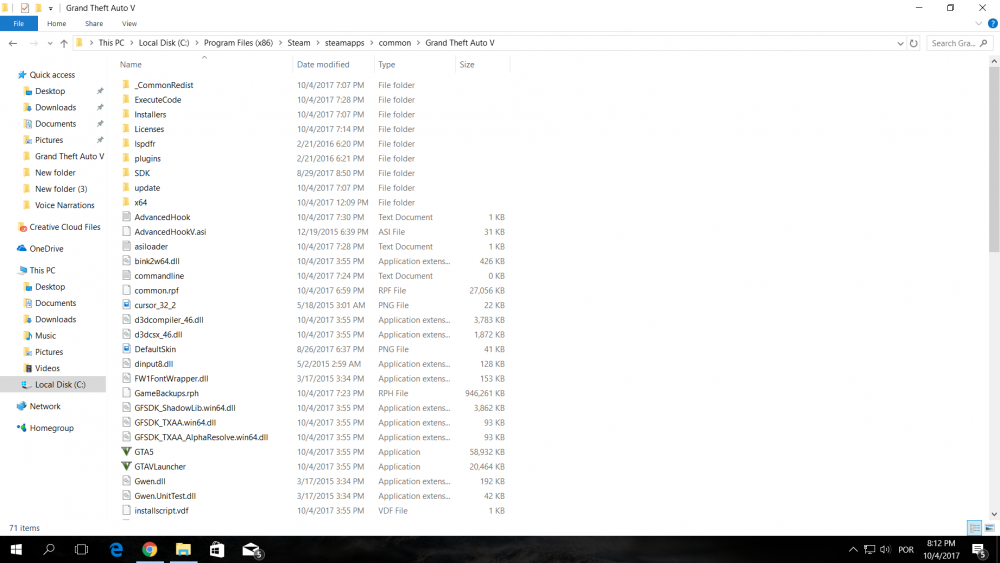Viewport: 1000px width, 563px height.
Task: Select installscript.vdf file name
Action: 161,511
